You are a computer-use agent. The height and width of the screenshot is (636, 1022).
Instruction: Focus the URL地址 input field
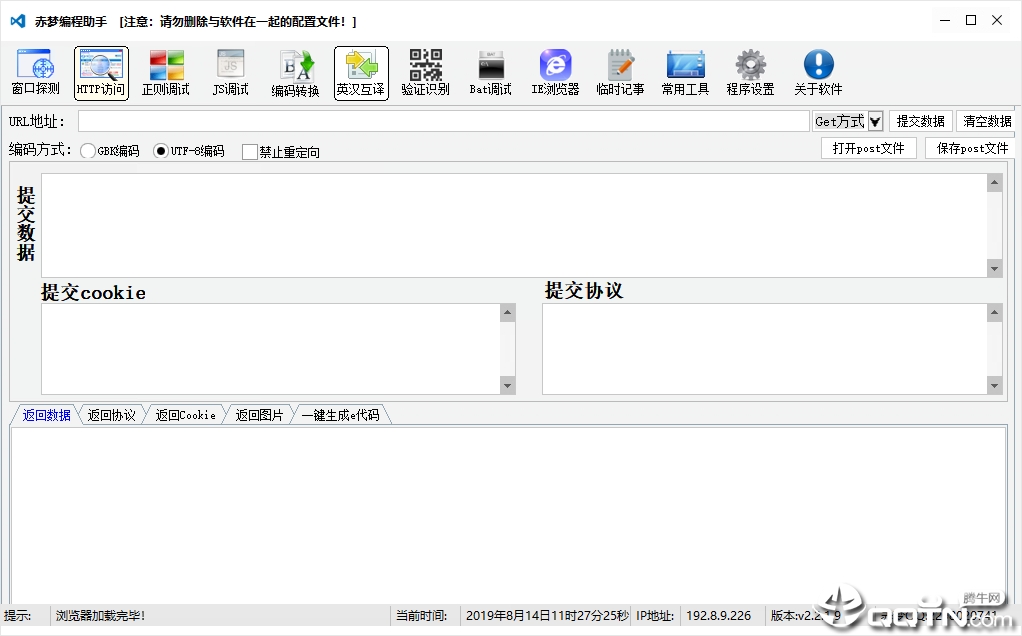(x=443, y=121)
